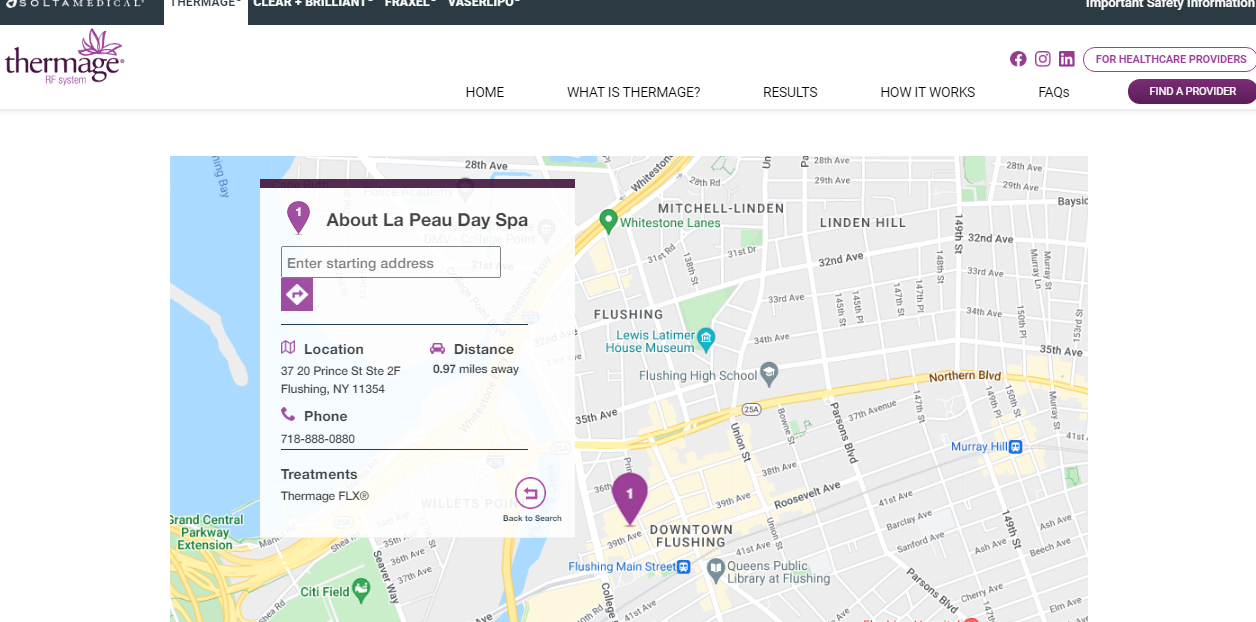The height and width of the screenshot is (622, 1256).
Task: Click the Citi Field map marker
Action: coord(361,589)
